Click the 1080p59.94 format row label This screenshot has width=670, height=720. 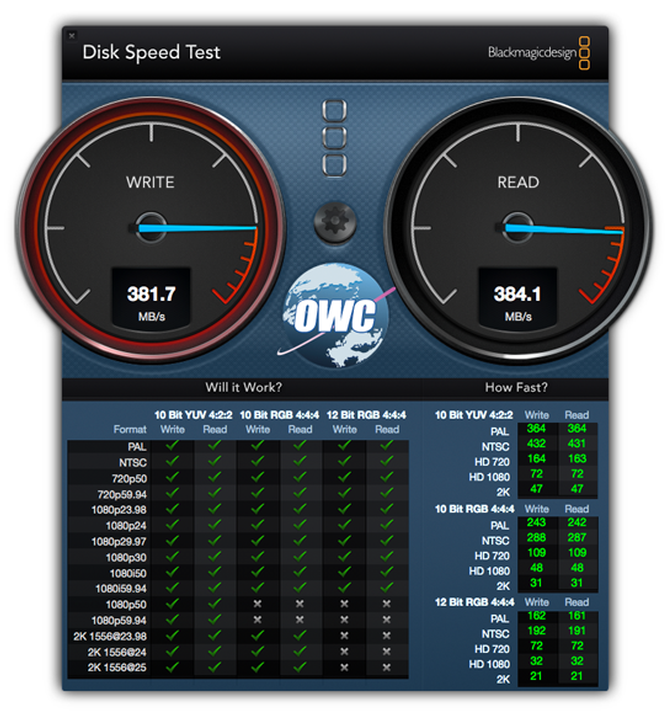click(123, 620)
